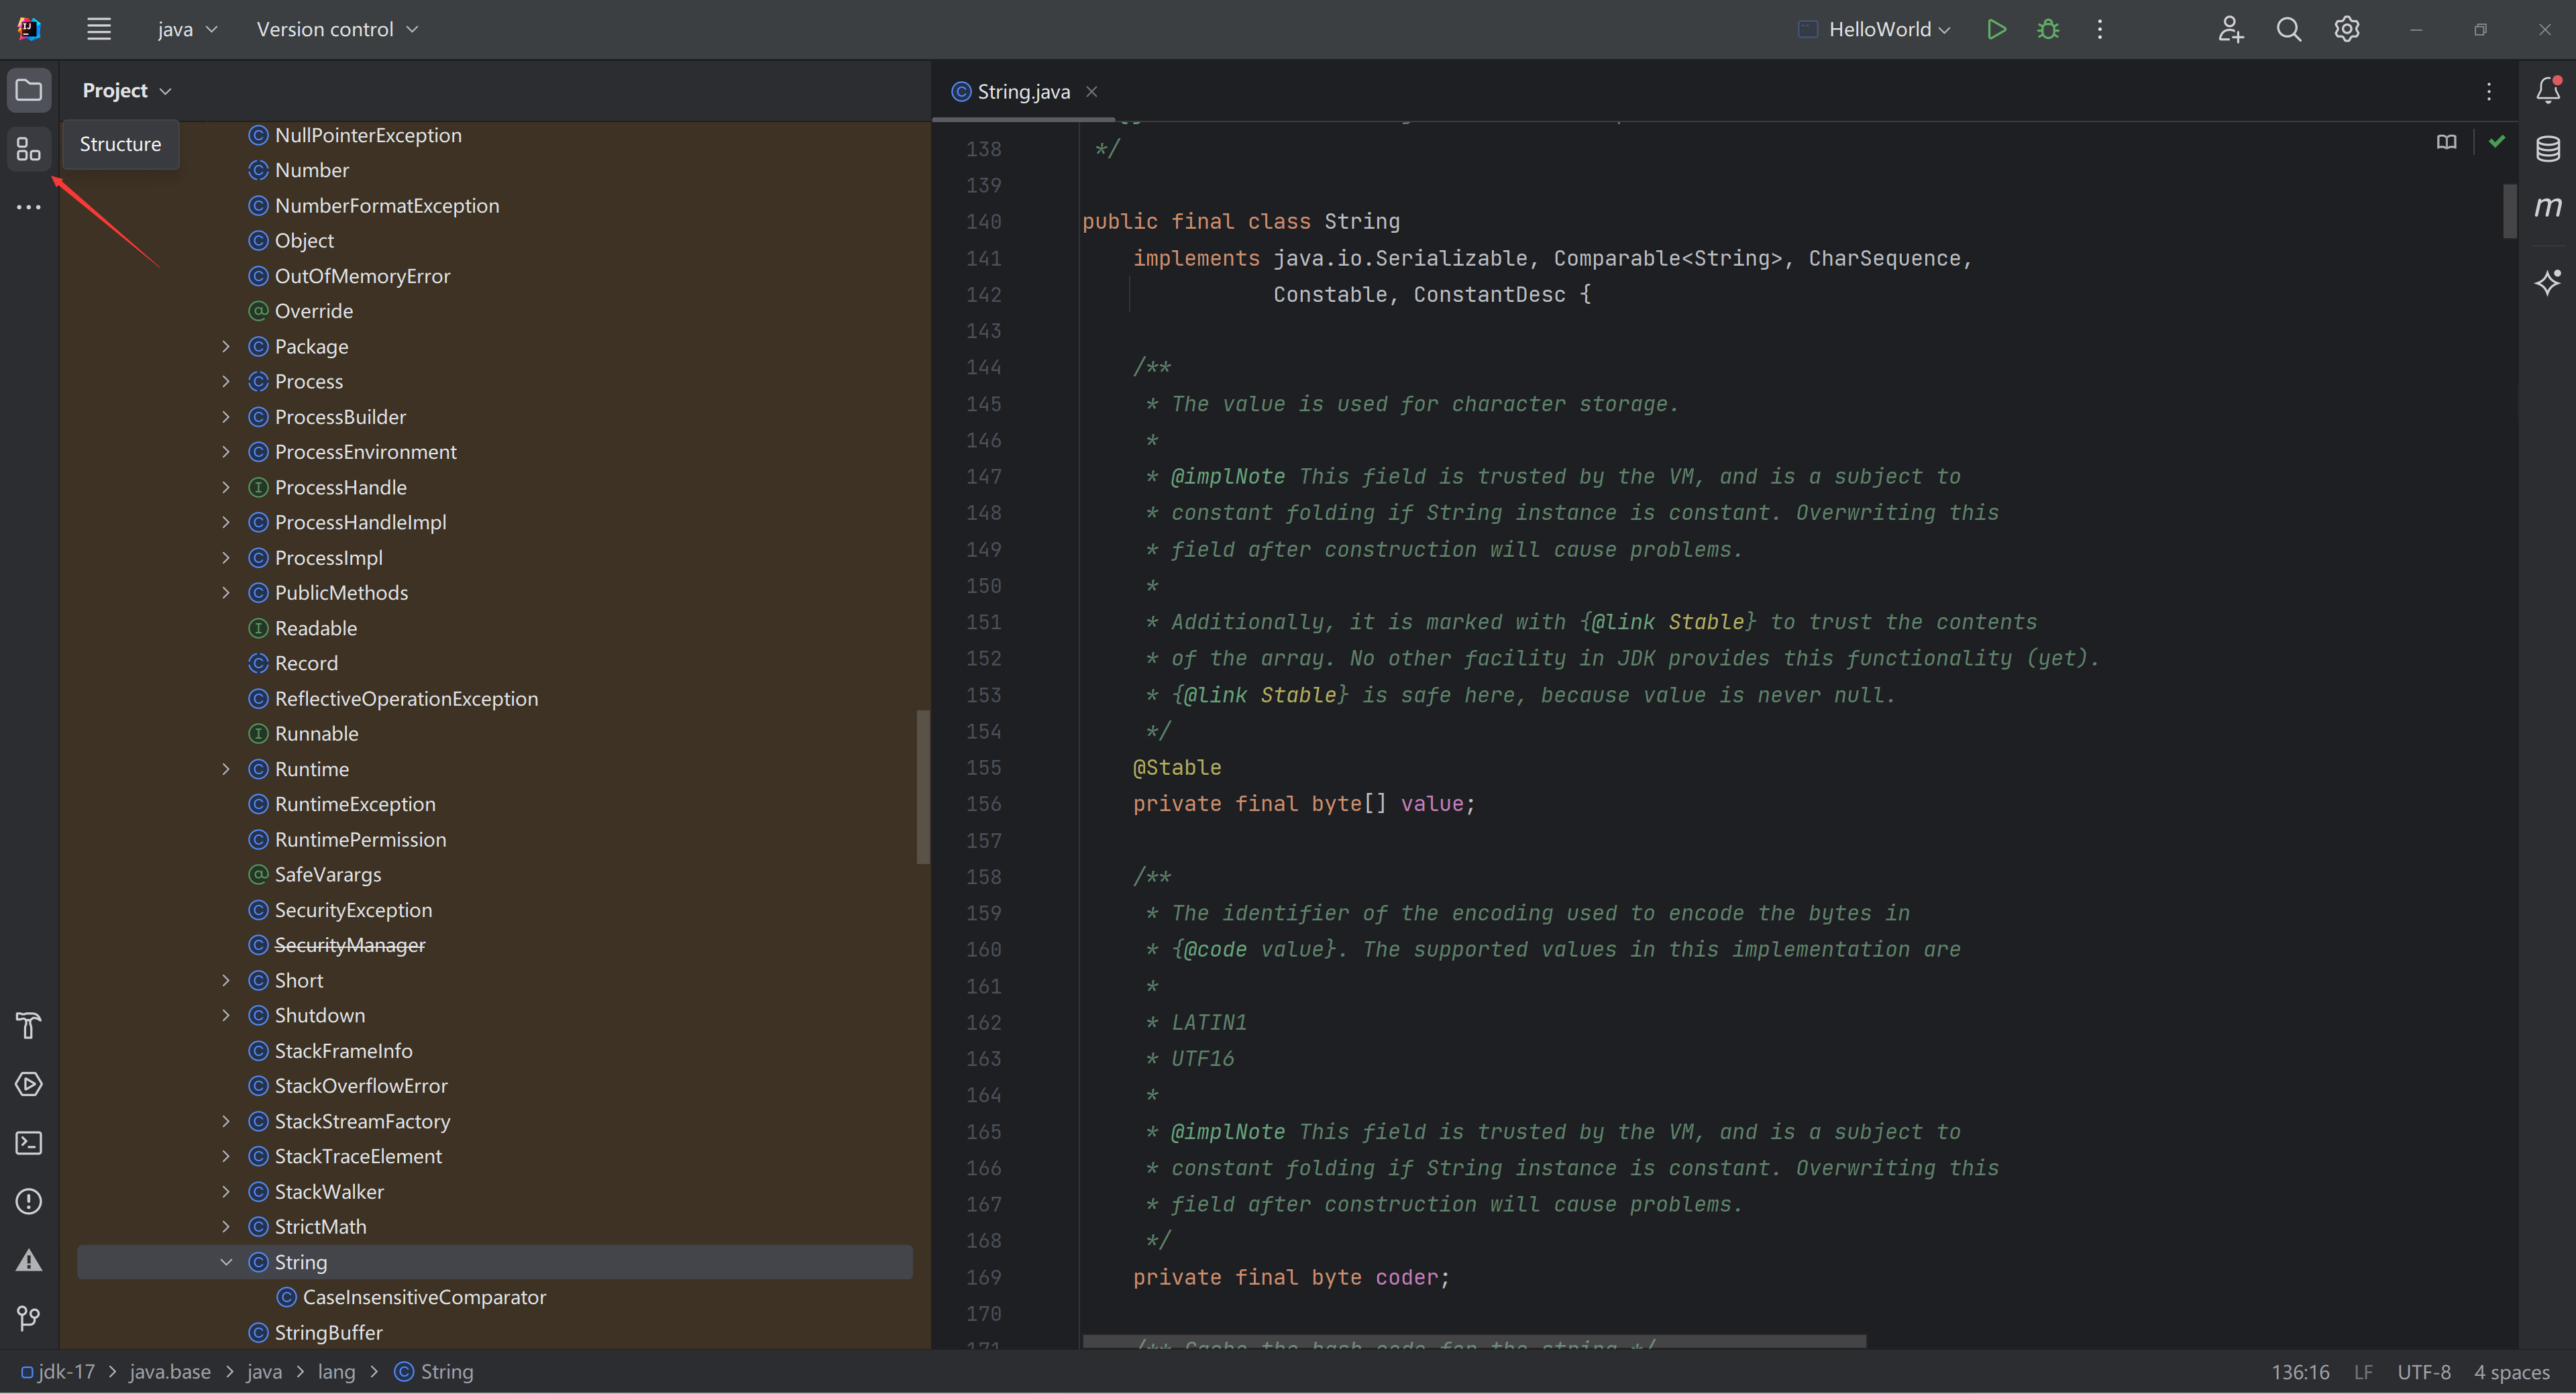Image resolution: width=2576 pixels, height=1394 pixels.
Task: Click jdk-17 breadcrumb
Action: [59, 1371]
